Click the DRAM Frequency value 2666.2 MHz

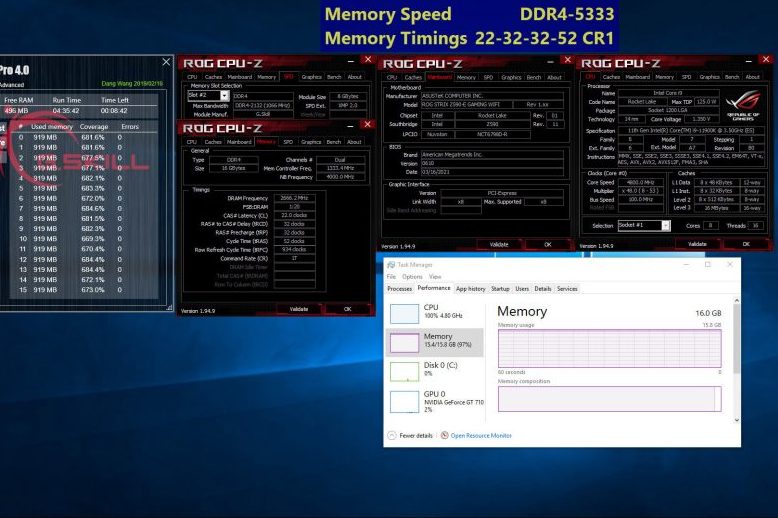coord(294,198)
